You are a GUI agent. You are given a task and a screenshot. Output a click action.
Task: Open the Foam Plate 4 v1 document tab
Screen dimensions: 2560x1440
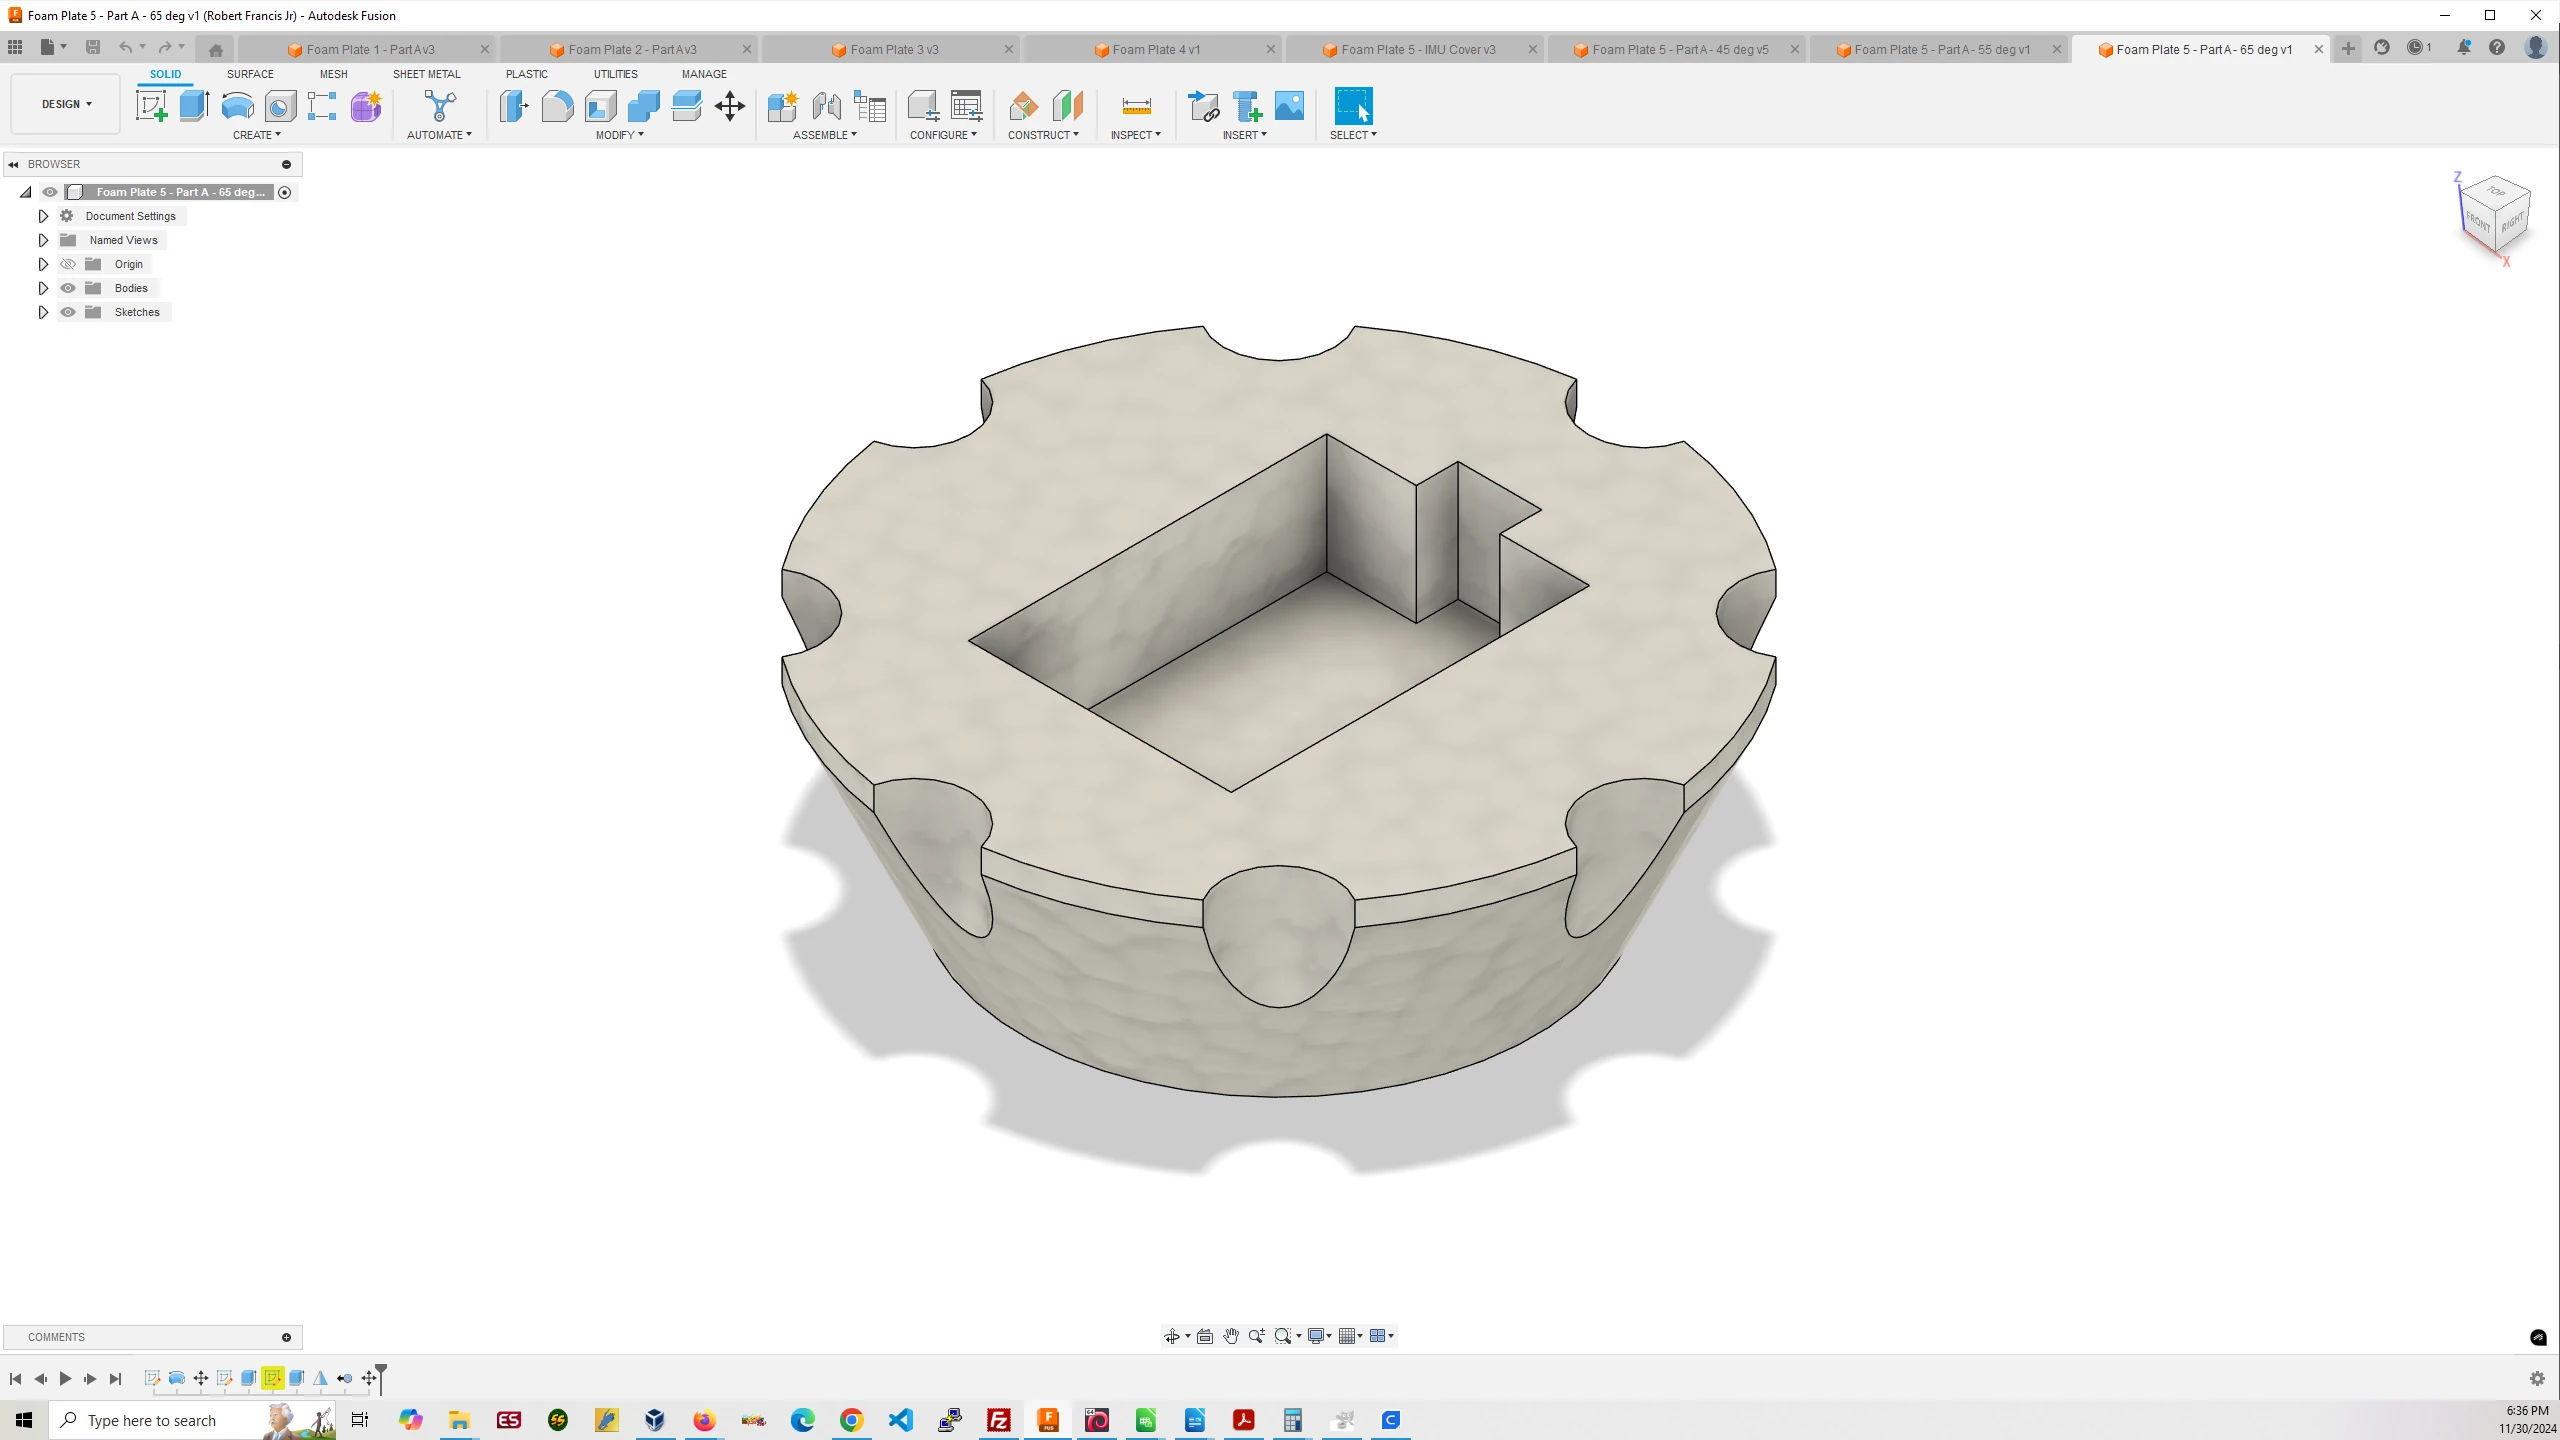[1155, 49]
